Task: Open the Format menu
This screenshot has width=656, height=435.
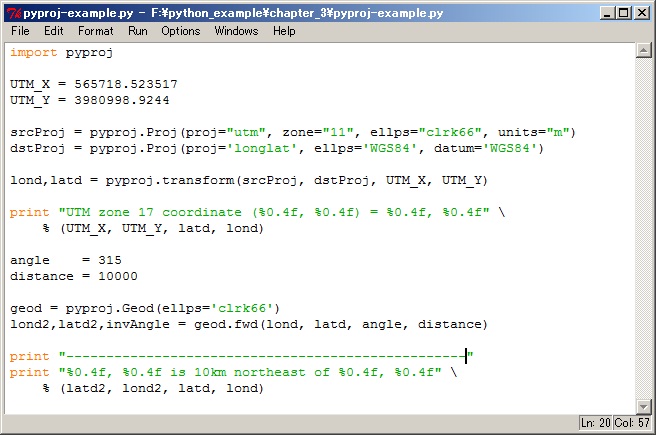Action: click(96, 31)
